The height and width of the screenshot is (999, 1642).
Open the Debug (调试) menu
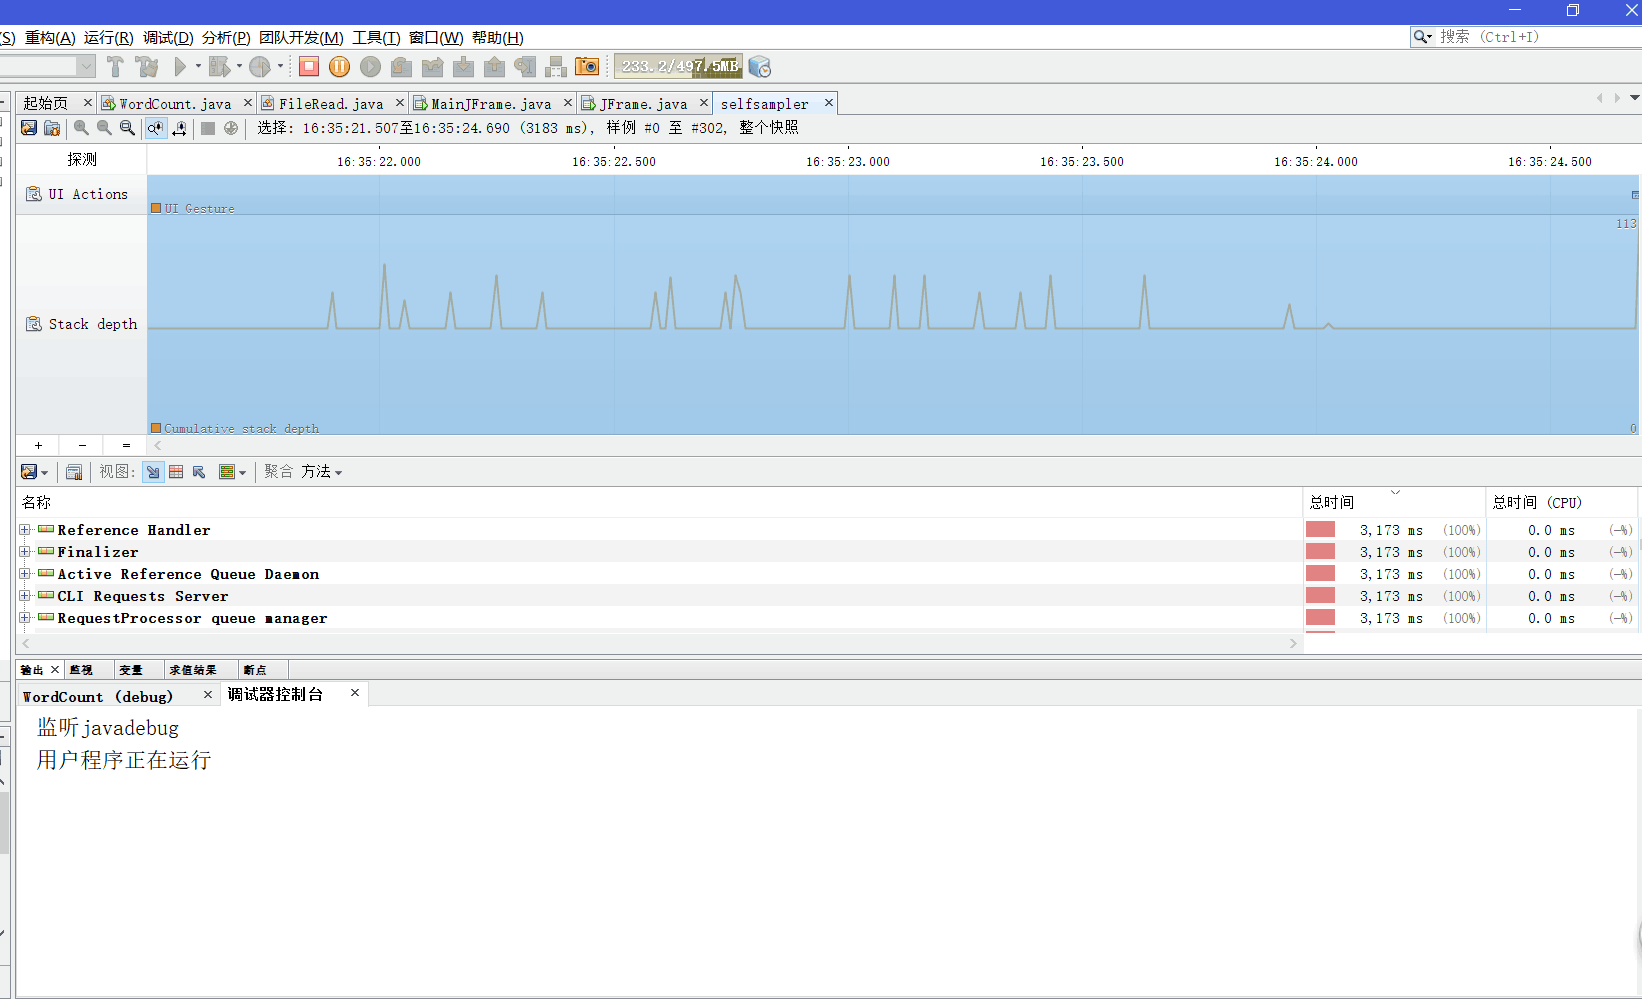pyautogui.click(x=168, y=38)
